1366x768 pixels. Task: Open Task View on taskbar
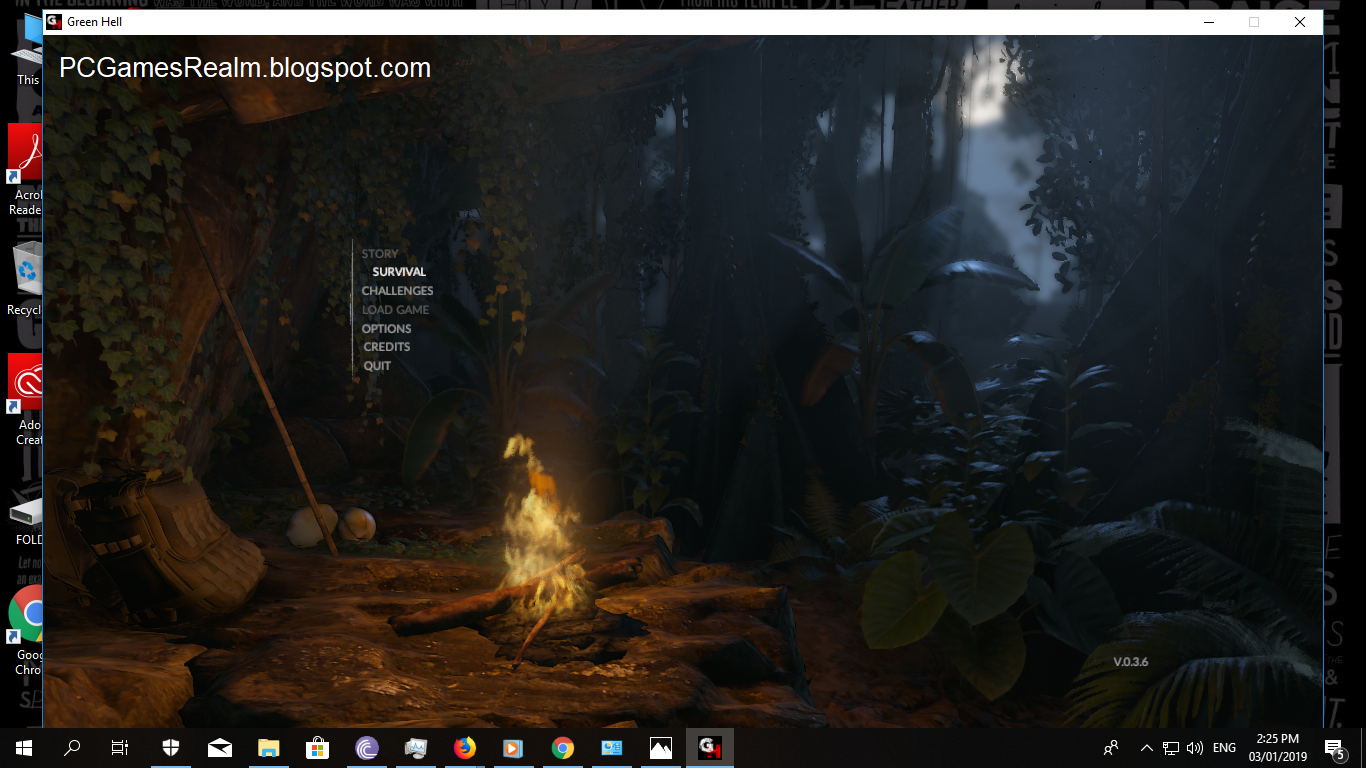(120, 747)
